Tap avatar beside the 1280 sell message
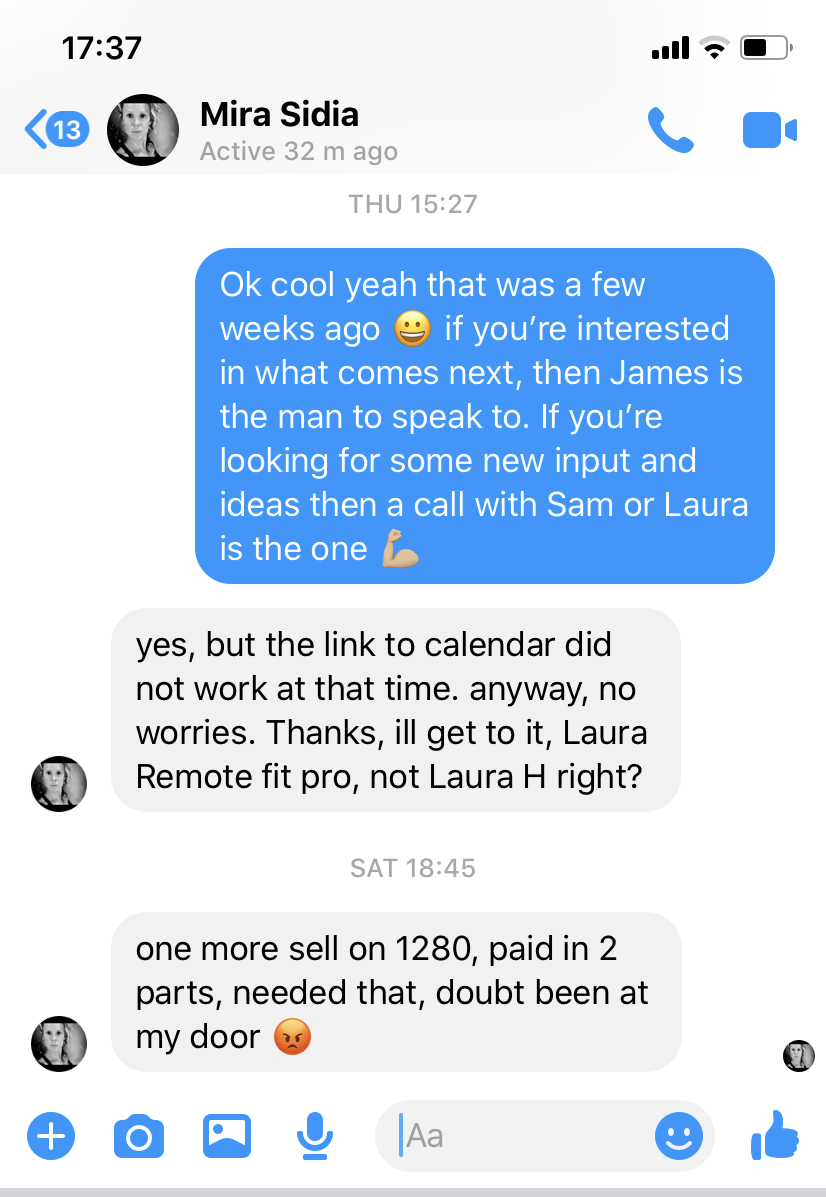The height and width of the screenshot is (1197, 826). pos(59,1045)
